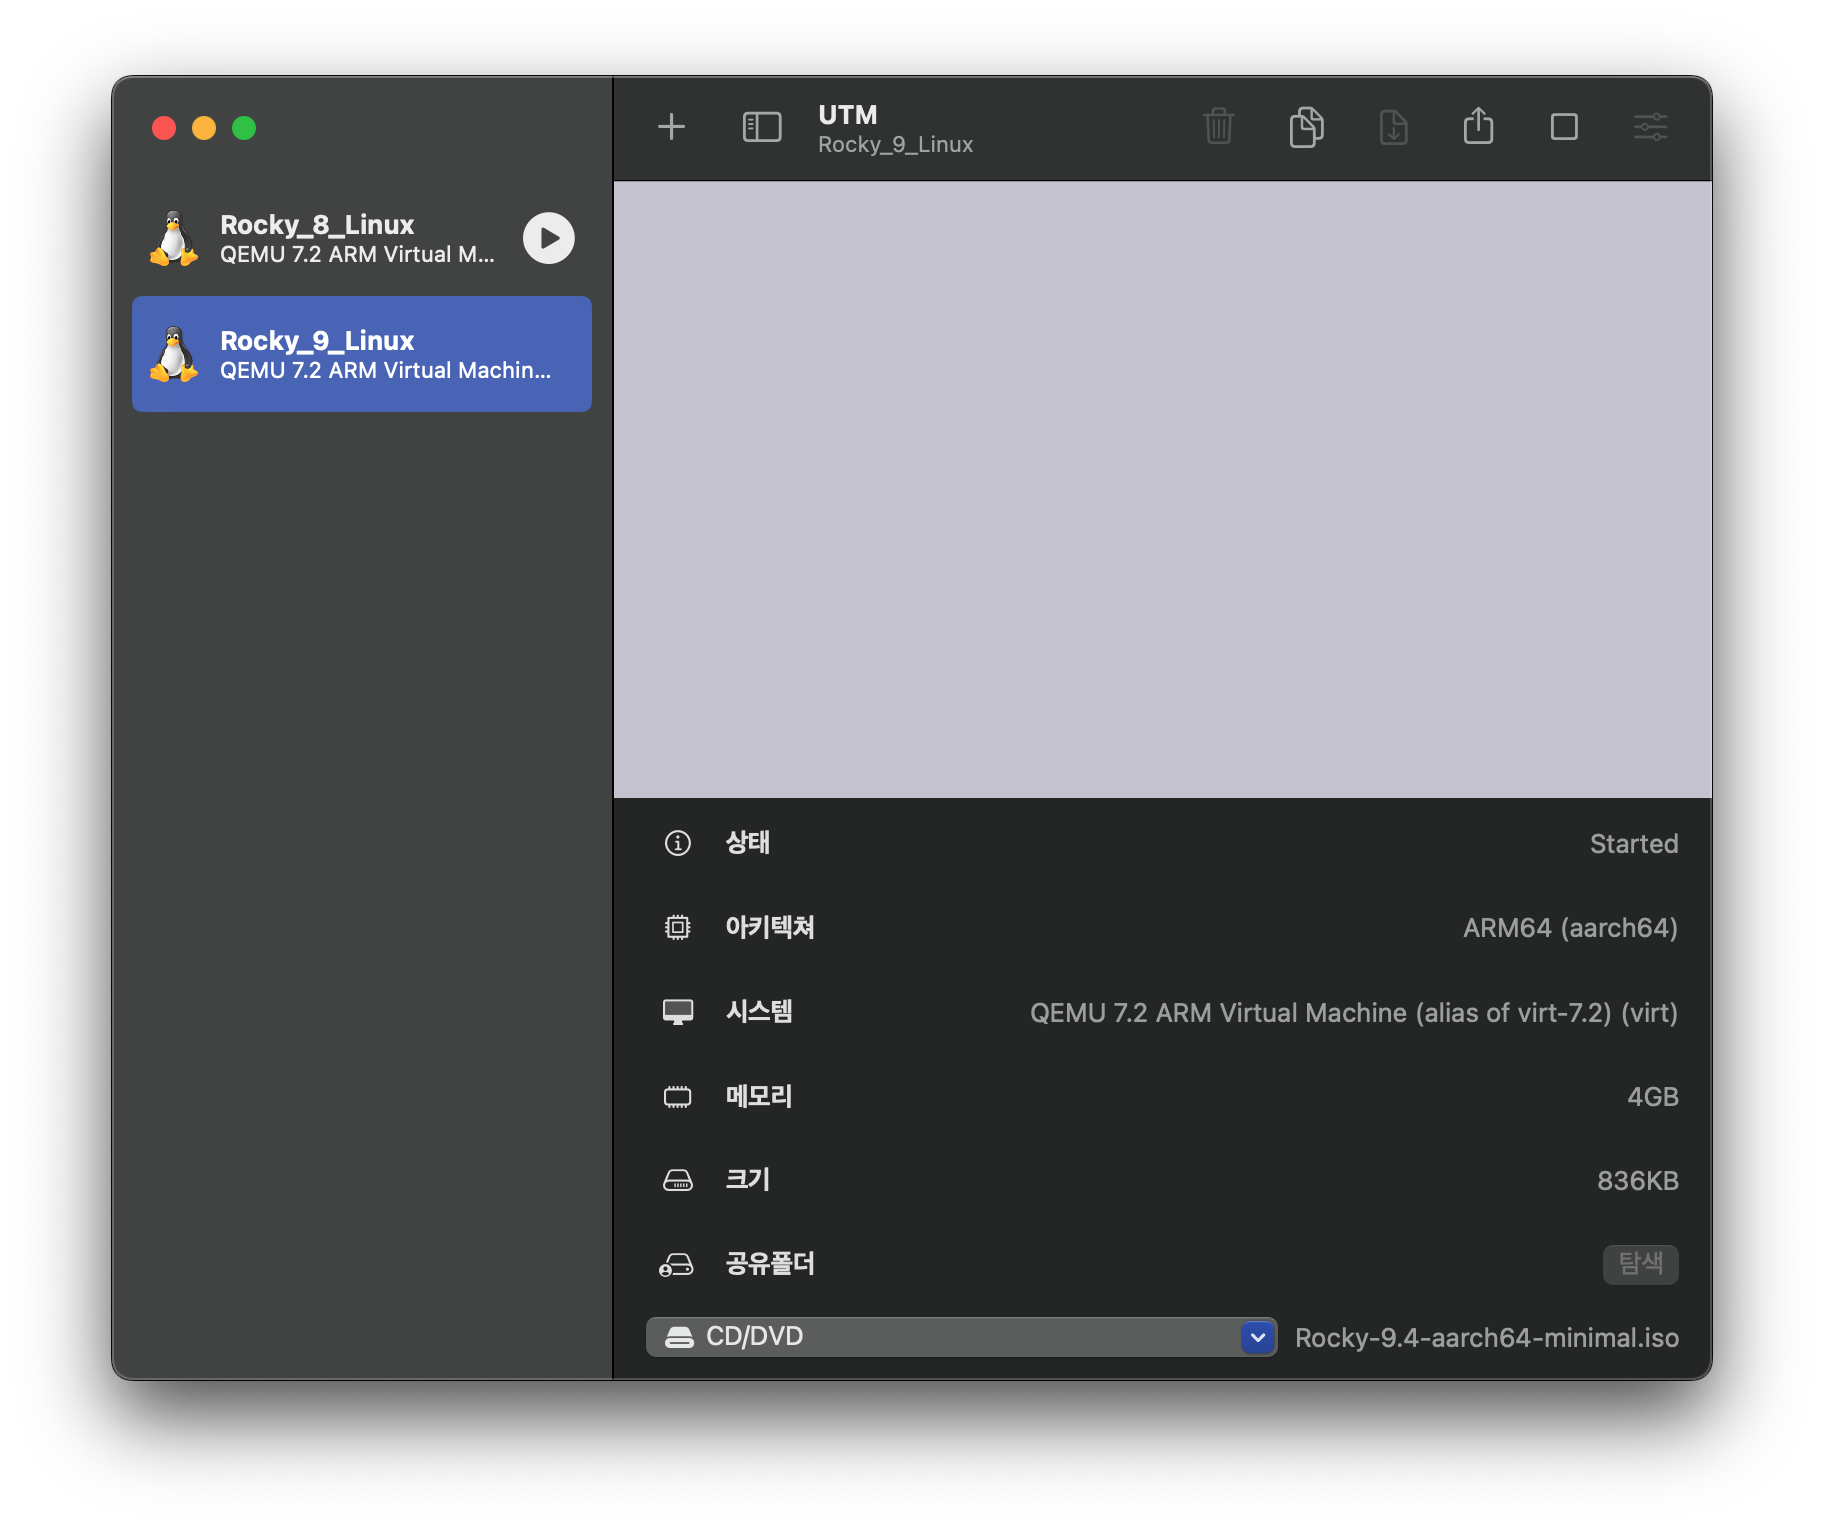This screenshot has width=1824, height=1528.
Task: Click the 메모리 memory icon
Action: coord(678,1097)
